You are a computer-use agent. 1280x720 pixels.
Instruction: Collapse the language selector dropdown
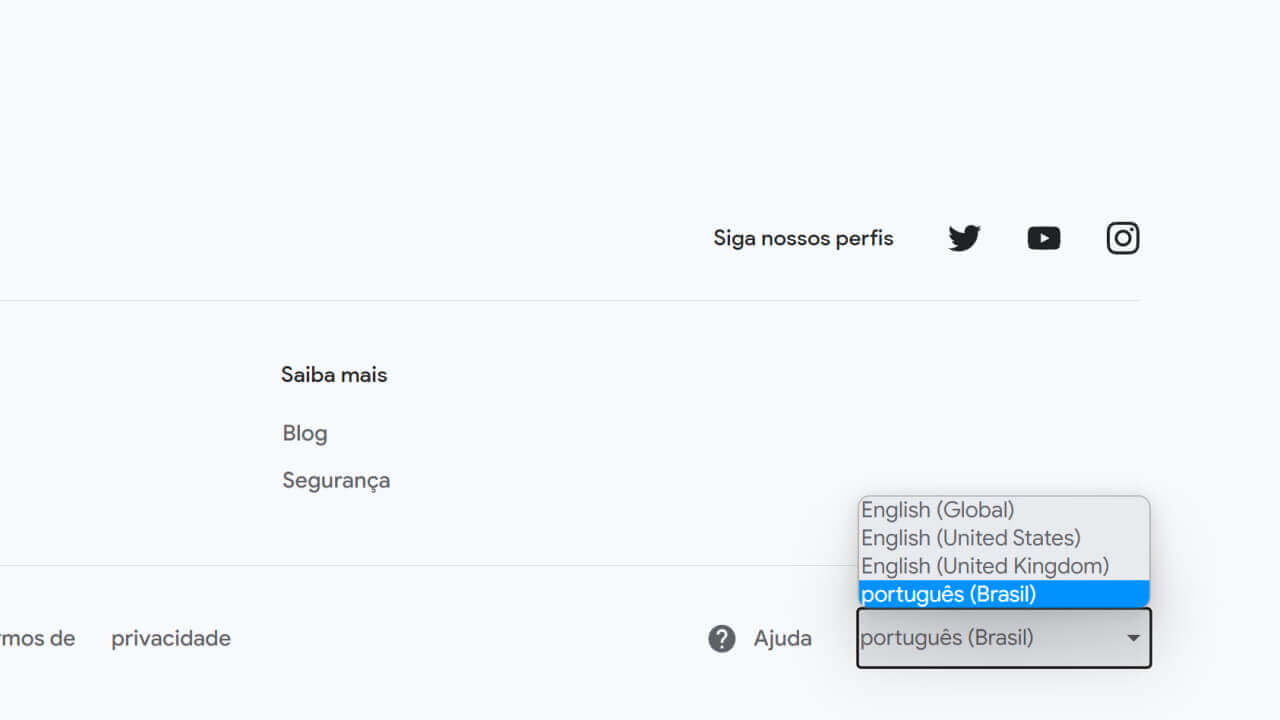point(1003,638)
